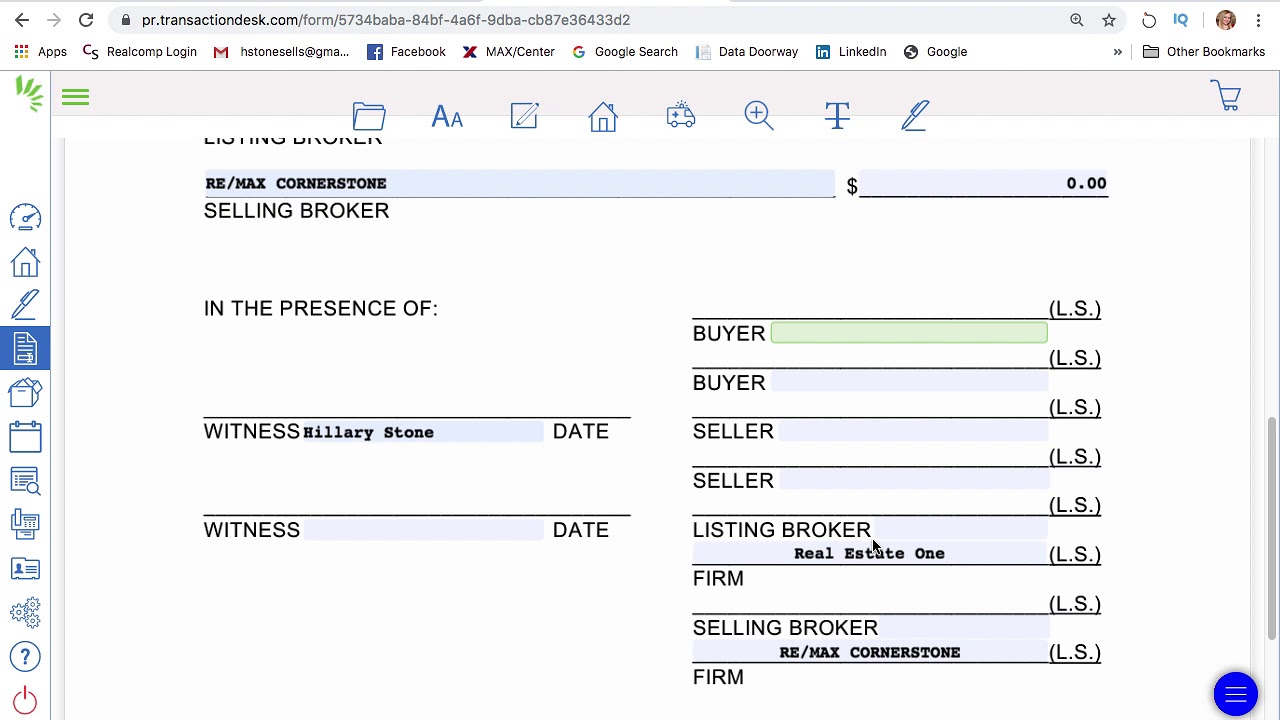This screenshot has height=720, width=1280.
Task: Click the top RE/MAX CORNERSTONE selling broker field
Action: point(519,183)
